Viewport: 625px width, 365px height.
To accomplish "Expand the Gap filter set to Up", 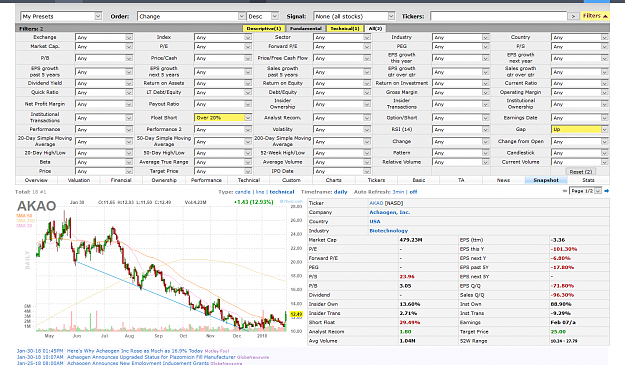I will 580,130.
